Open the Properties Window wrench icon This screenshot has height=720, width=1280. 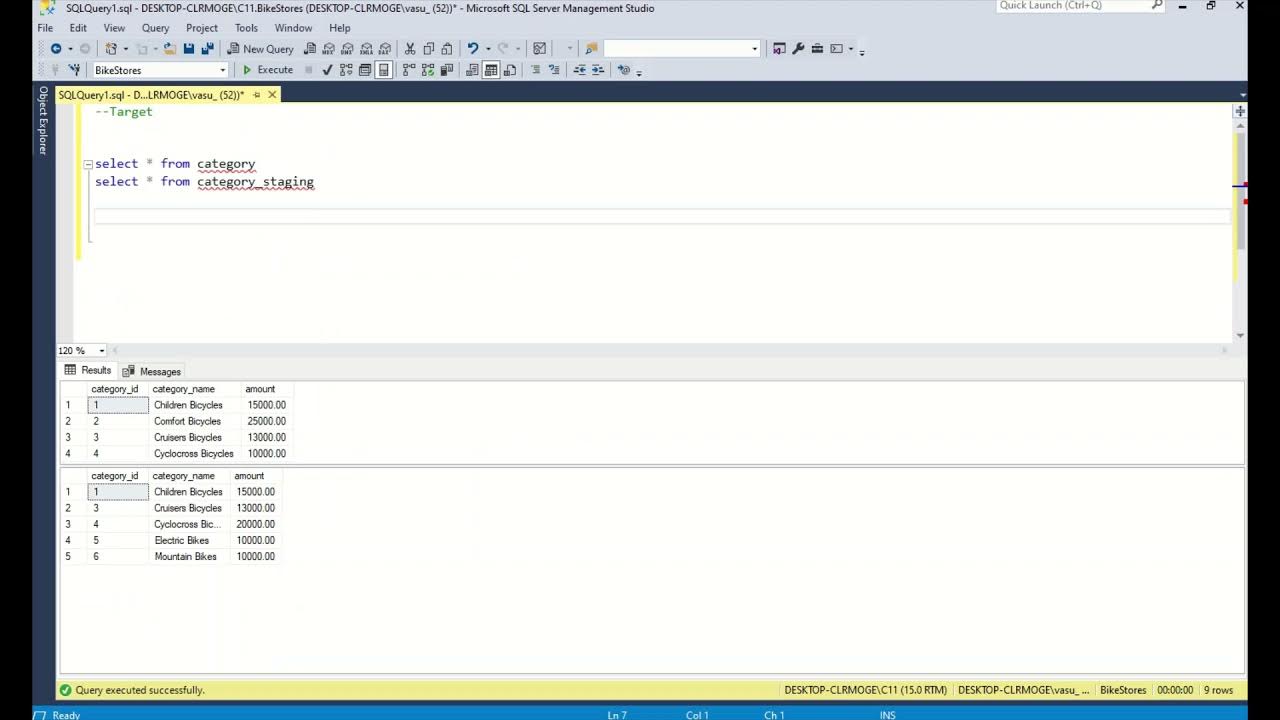tap(798, 48)
